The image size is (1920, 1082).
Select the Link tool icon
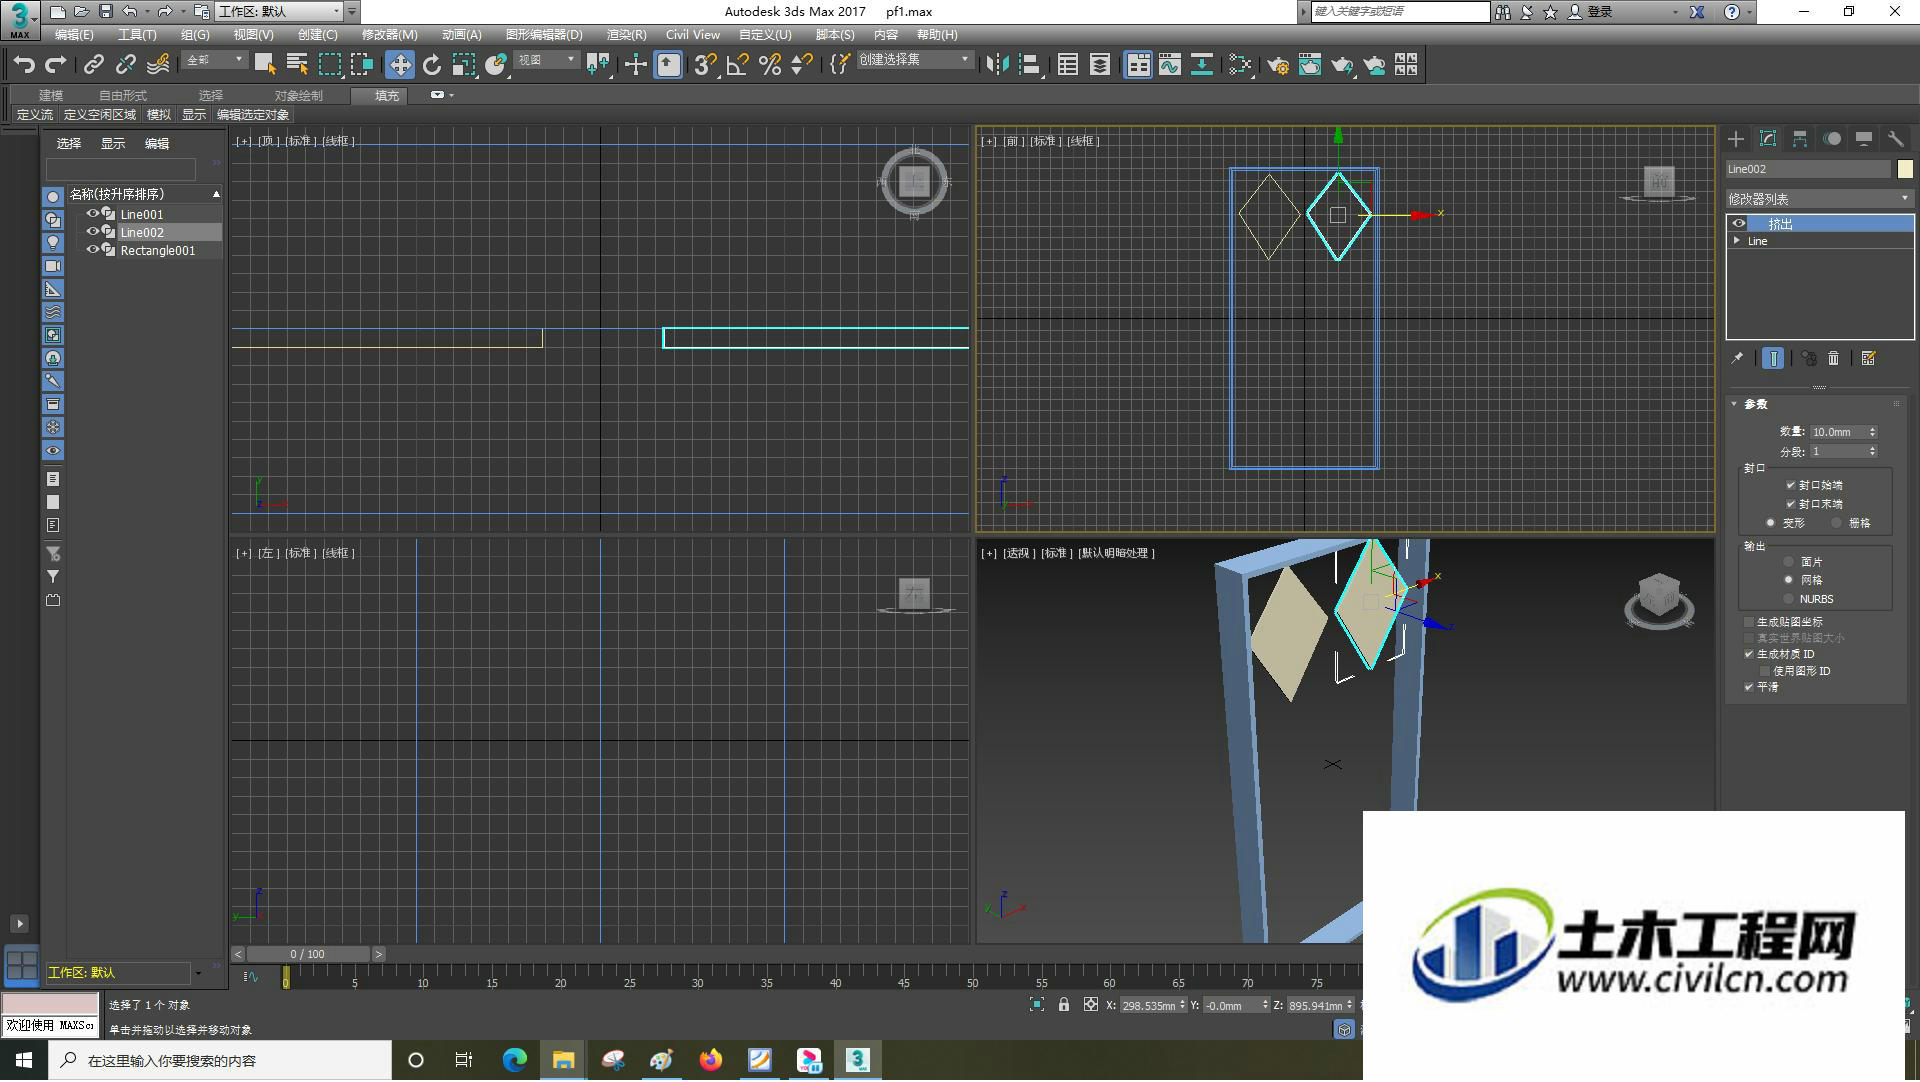tap(93, 65)
